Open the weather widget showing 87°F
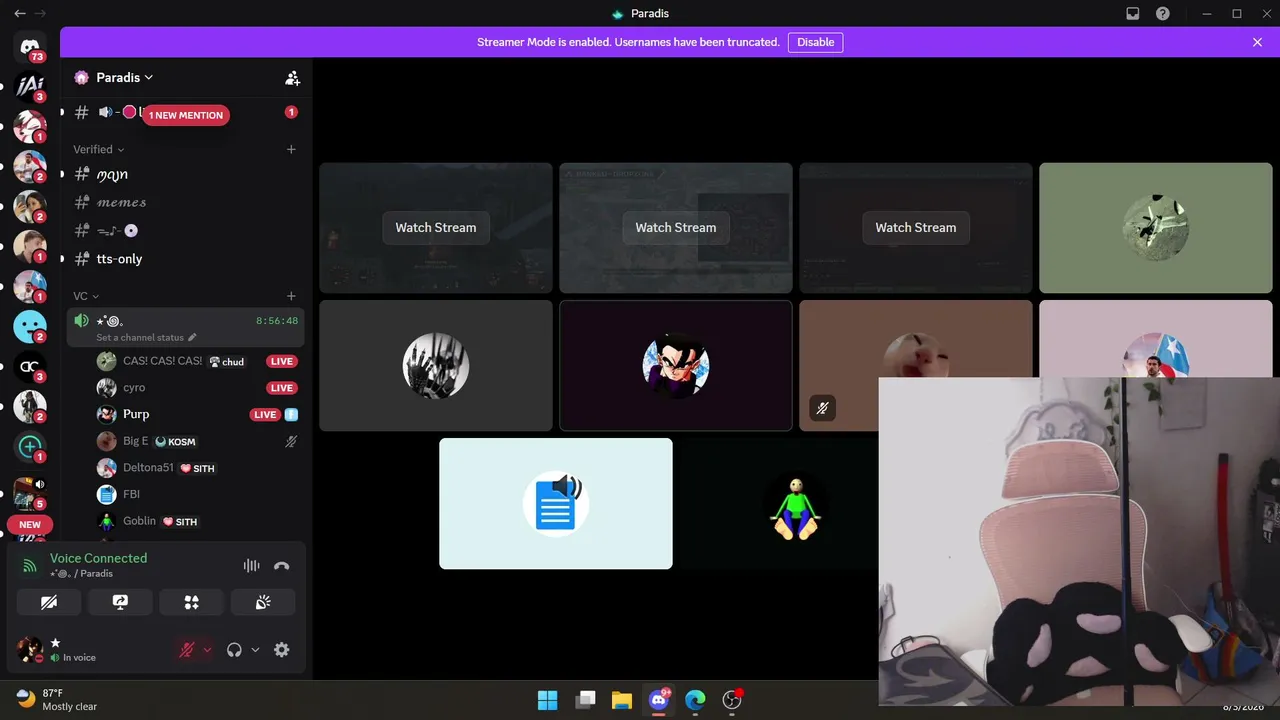 [57, 699]
